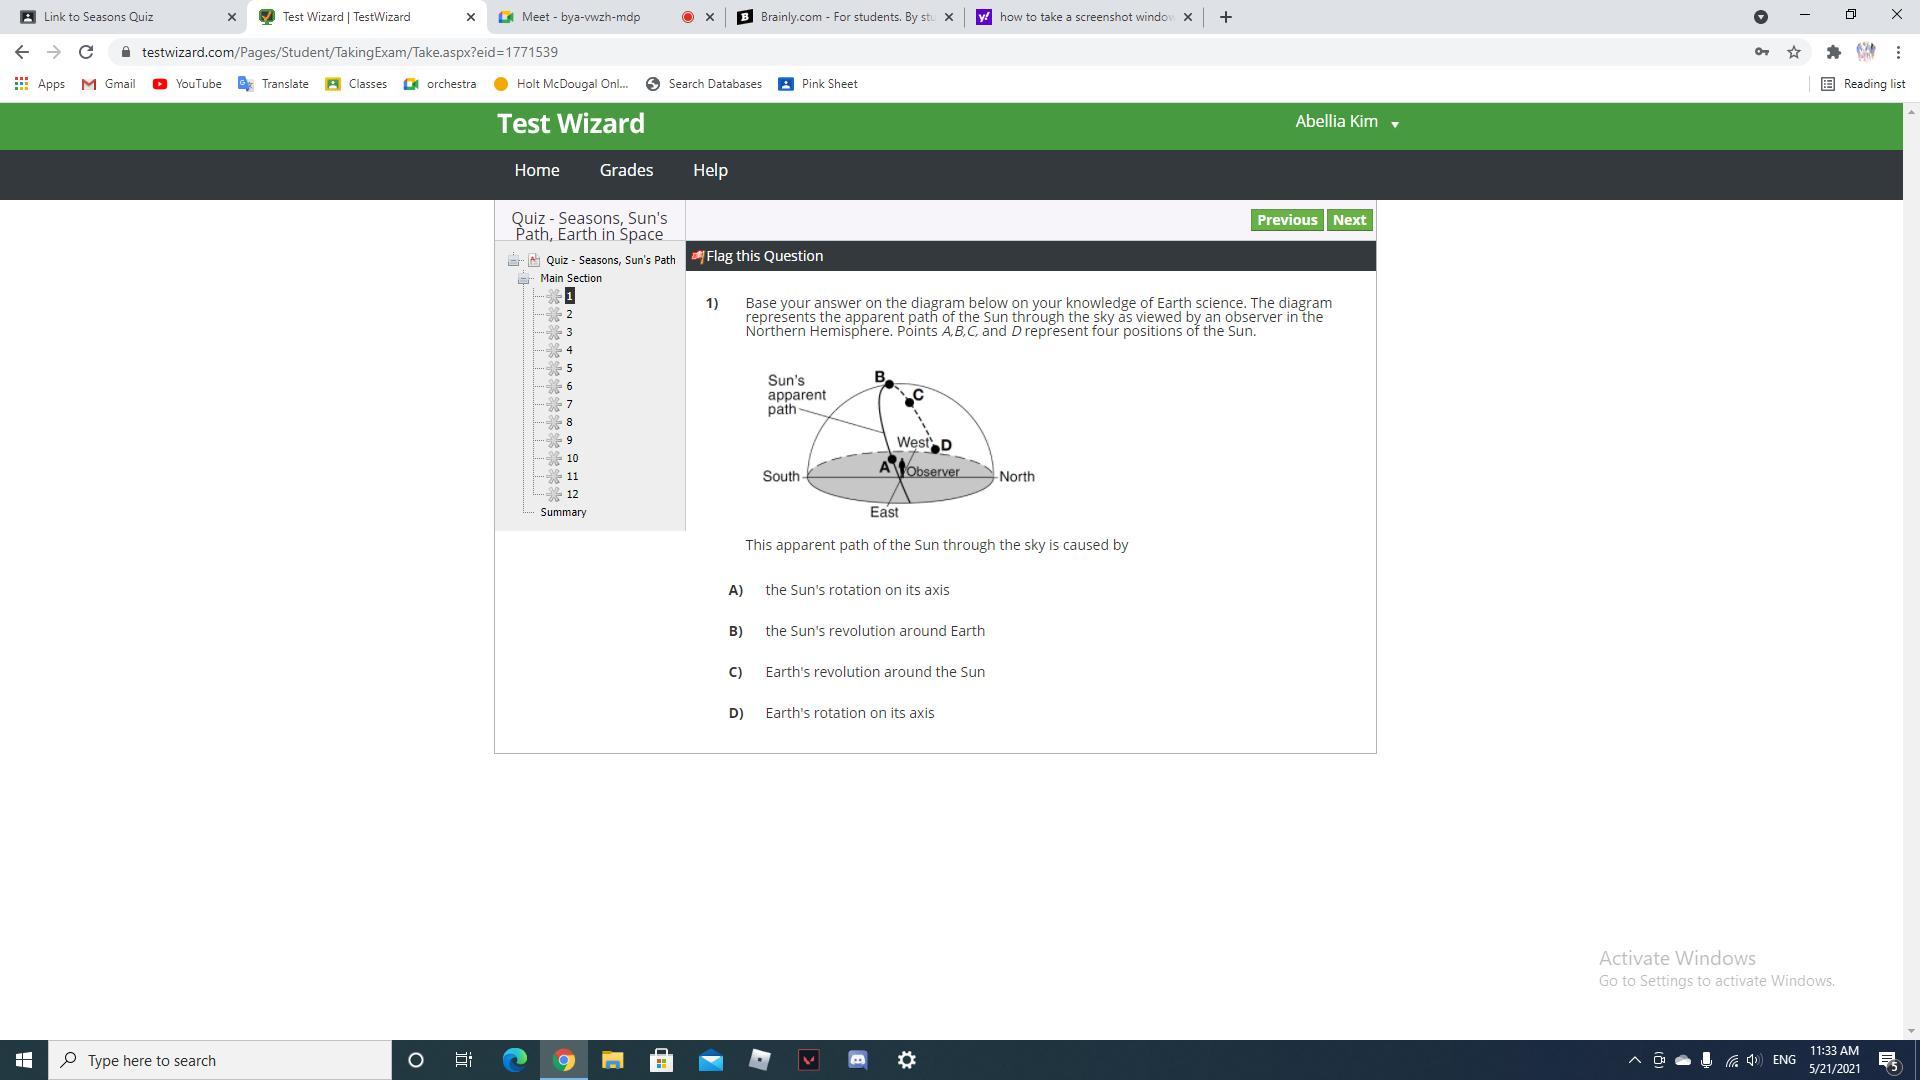This screenshot has width=1920, height=1080.
Task: Switch to the Brainly.com browser tab
Action: pos(842,17)
